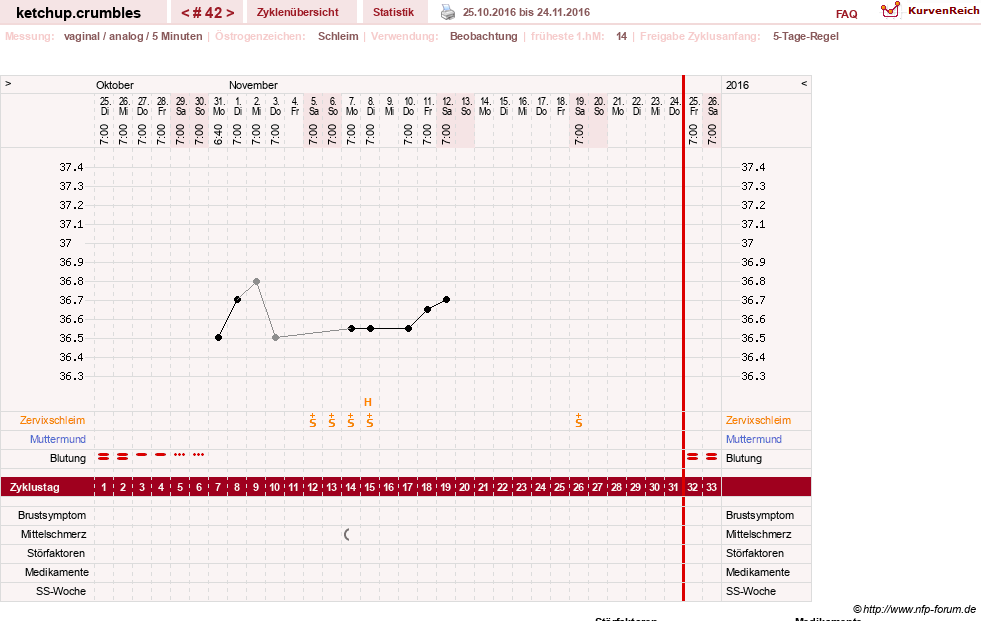Click cervical mucus S symbol on day 14
Screen dimensions: 981x621
351,420
